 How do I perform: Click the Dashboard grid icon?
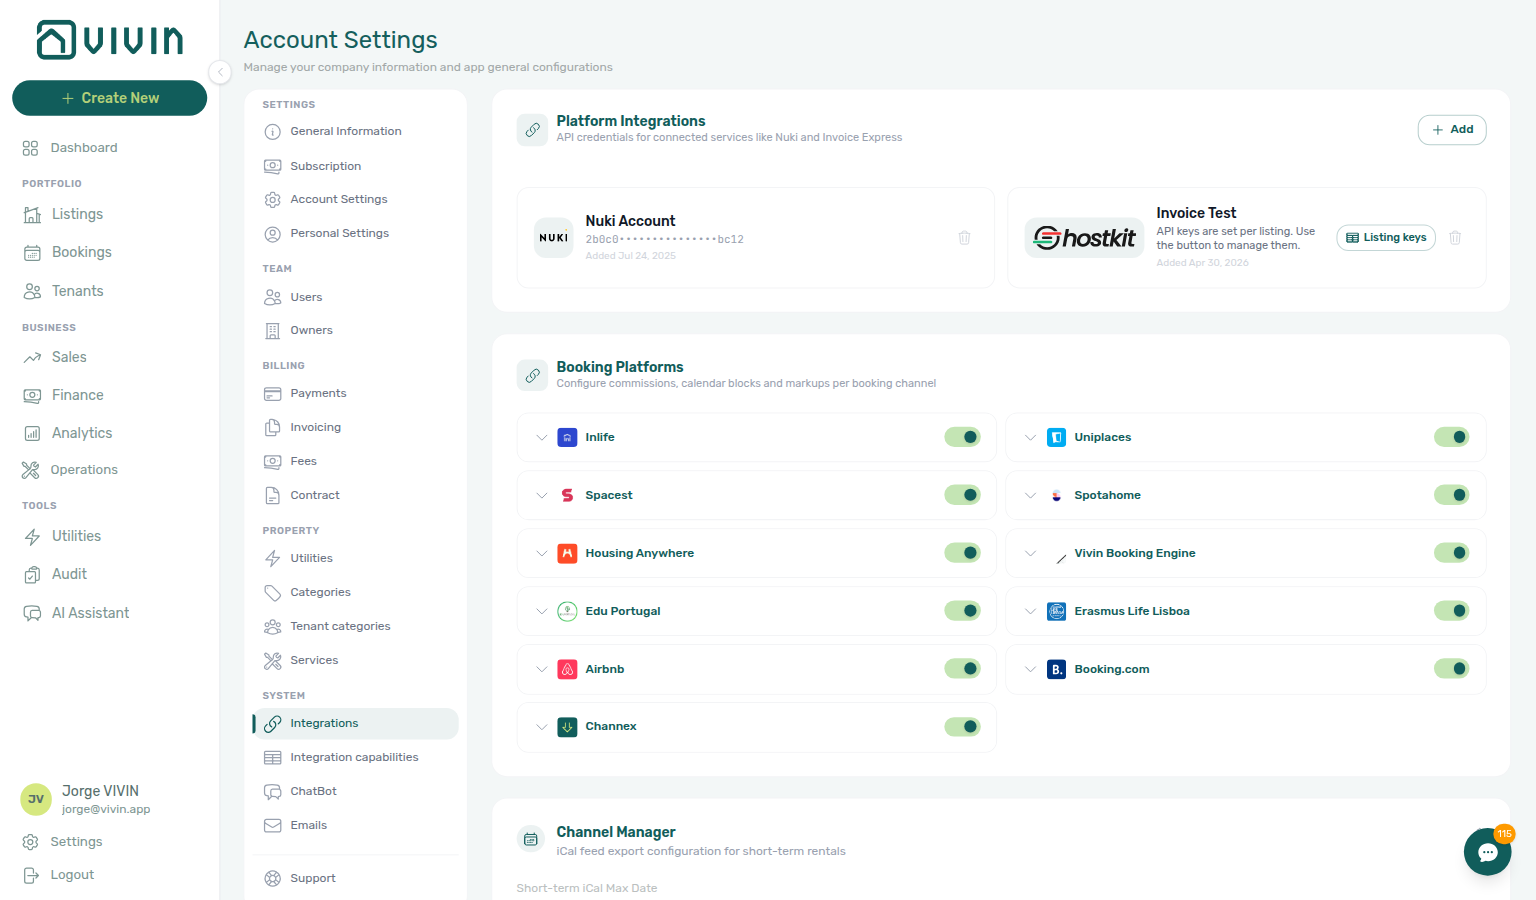pyautogui.click(x=30, y=148)
